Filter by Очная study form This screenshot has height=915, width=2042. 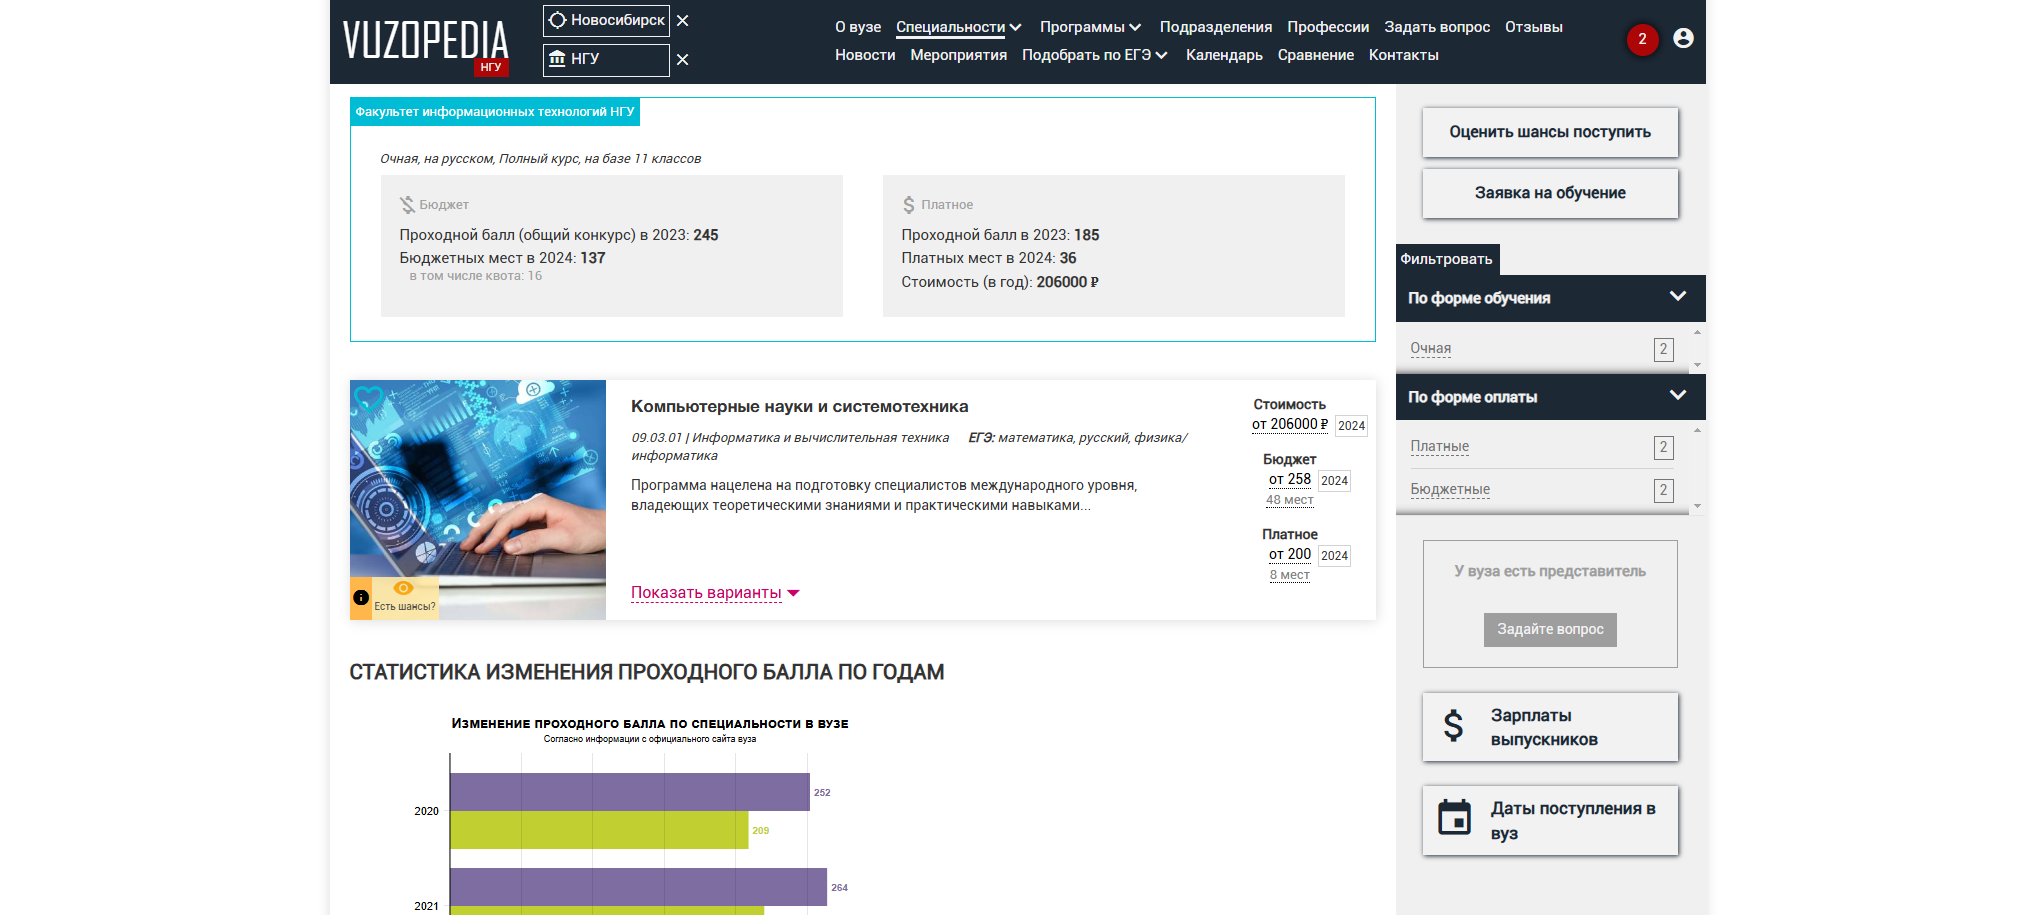1430,348
